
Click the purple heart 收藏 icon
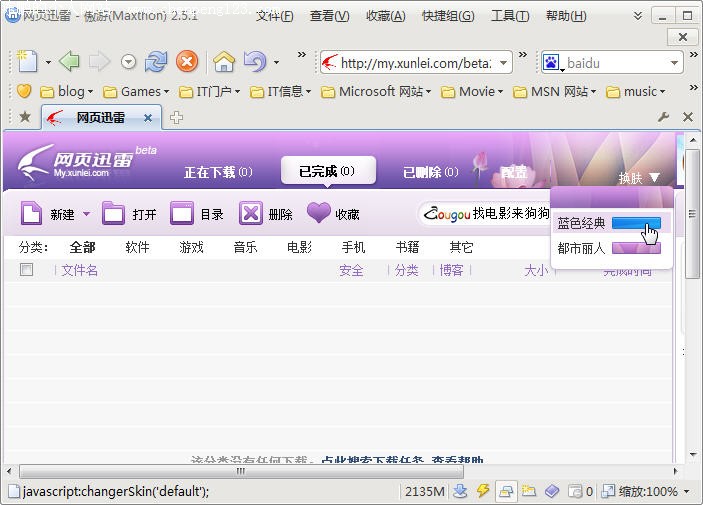(x=318, y=213)
